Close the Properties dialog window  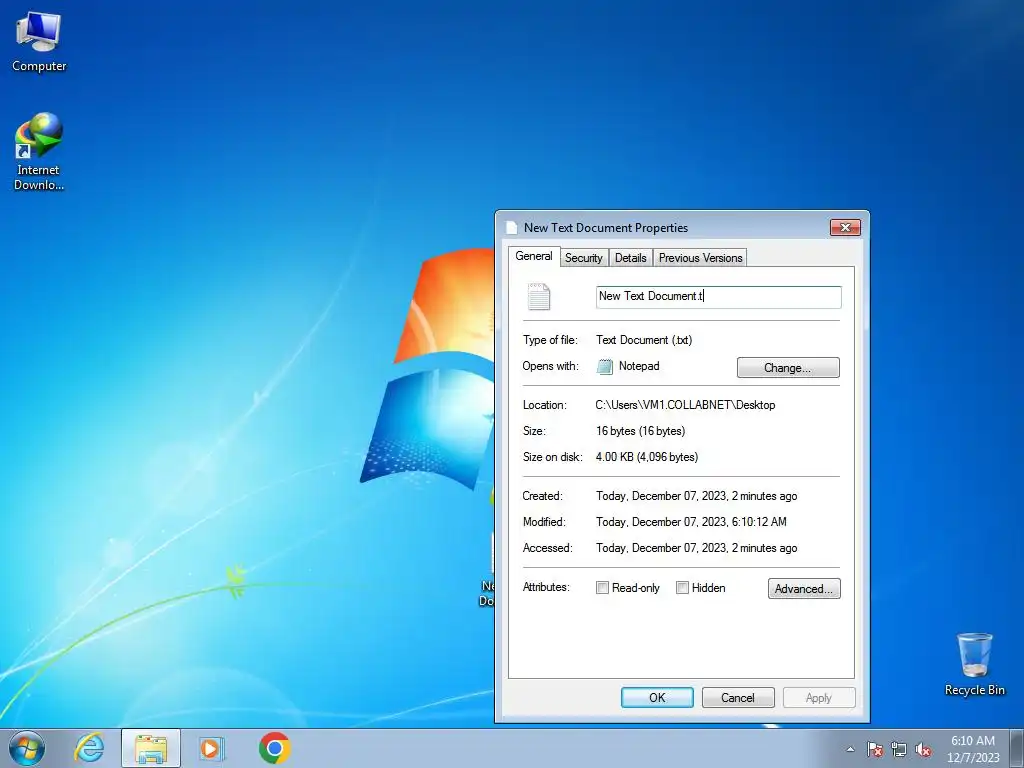(845, 227)
